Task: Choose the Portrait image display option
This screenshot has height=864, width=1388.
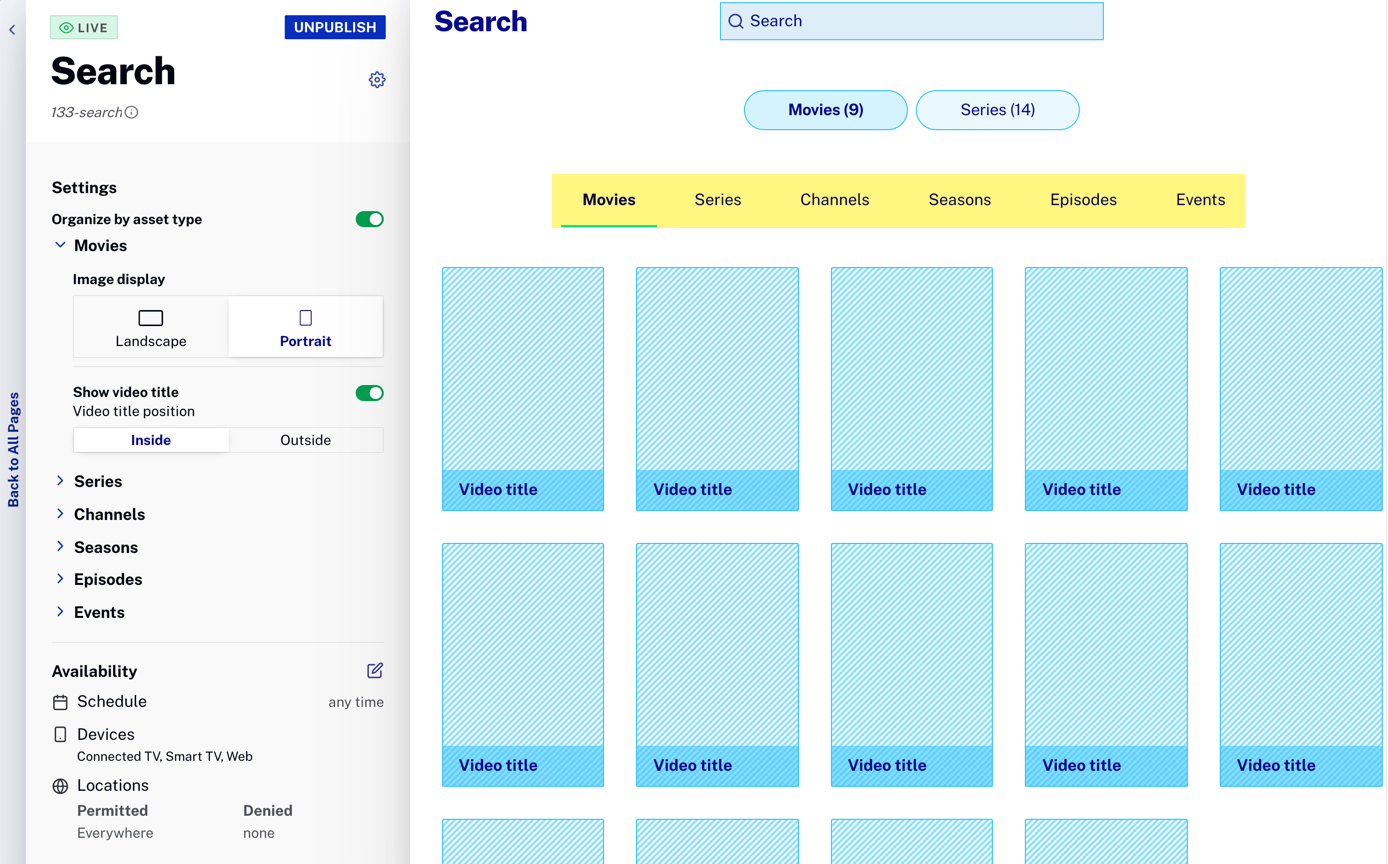Action: [306, 327]
